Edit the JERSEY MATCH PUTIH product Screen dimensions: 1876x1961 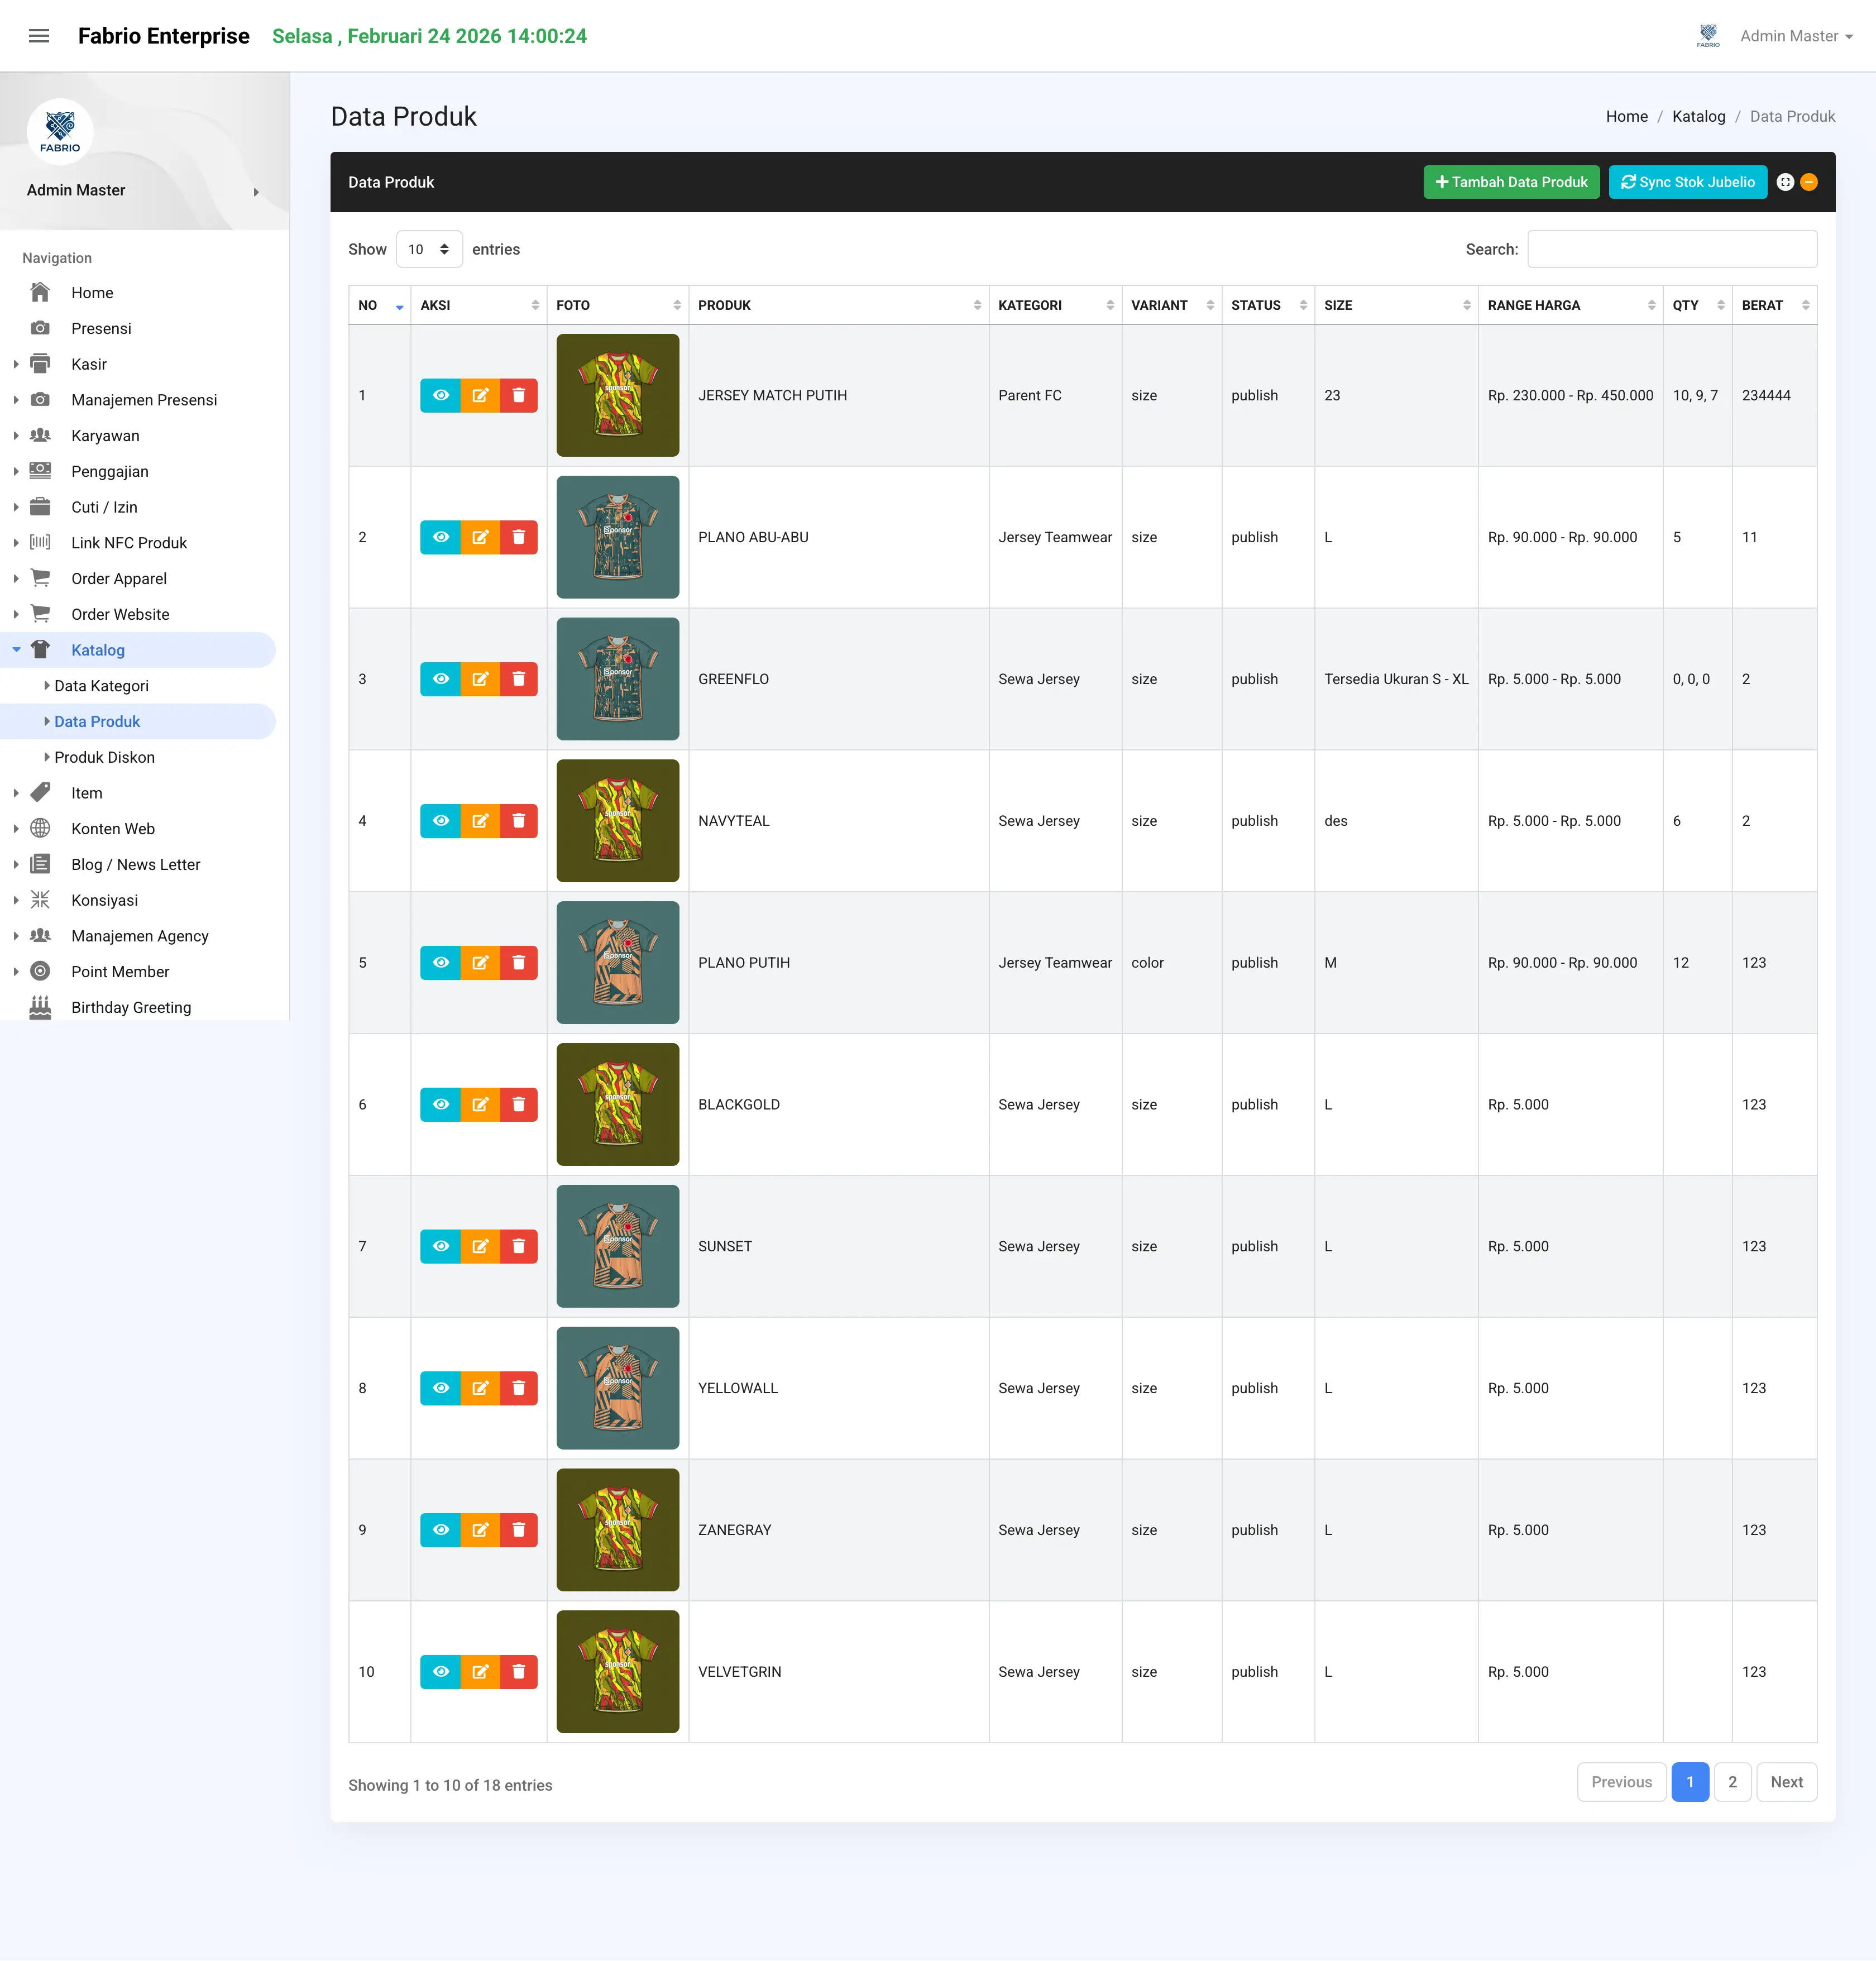(480, 395)
